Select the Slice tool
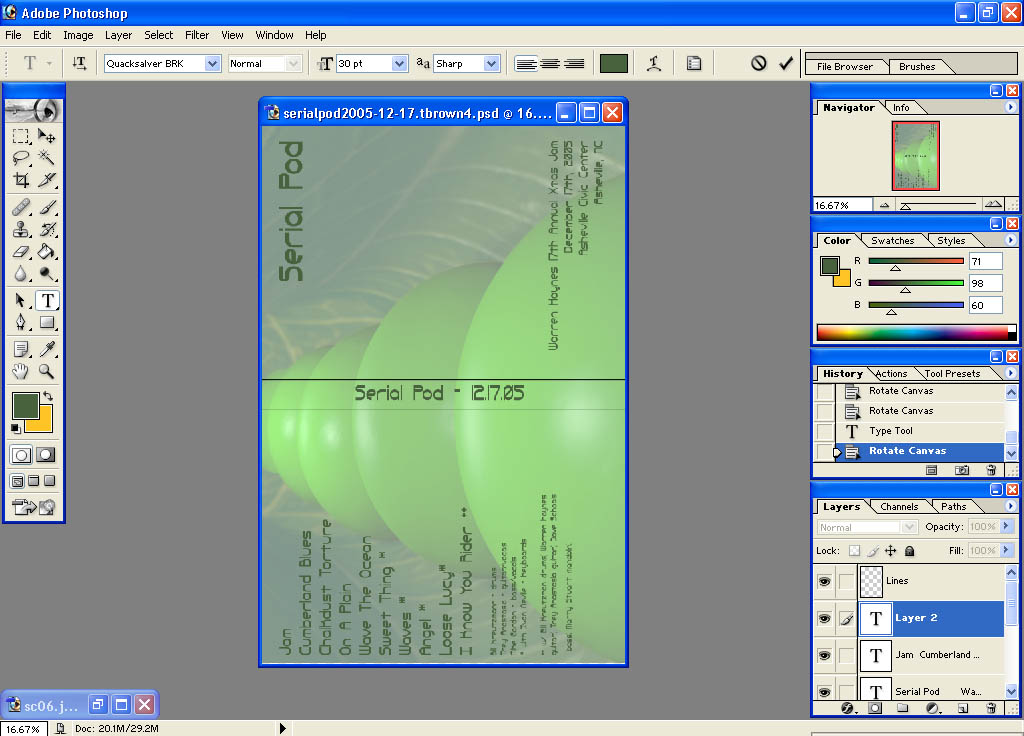Viewport: 1024px width, 736px height. point(46,180)
